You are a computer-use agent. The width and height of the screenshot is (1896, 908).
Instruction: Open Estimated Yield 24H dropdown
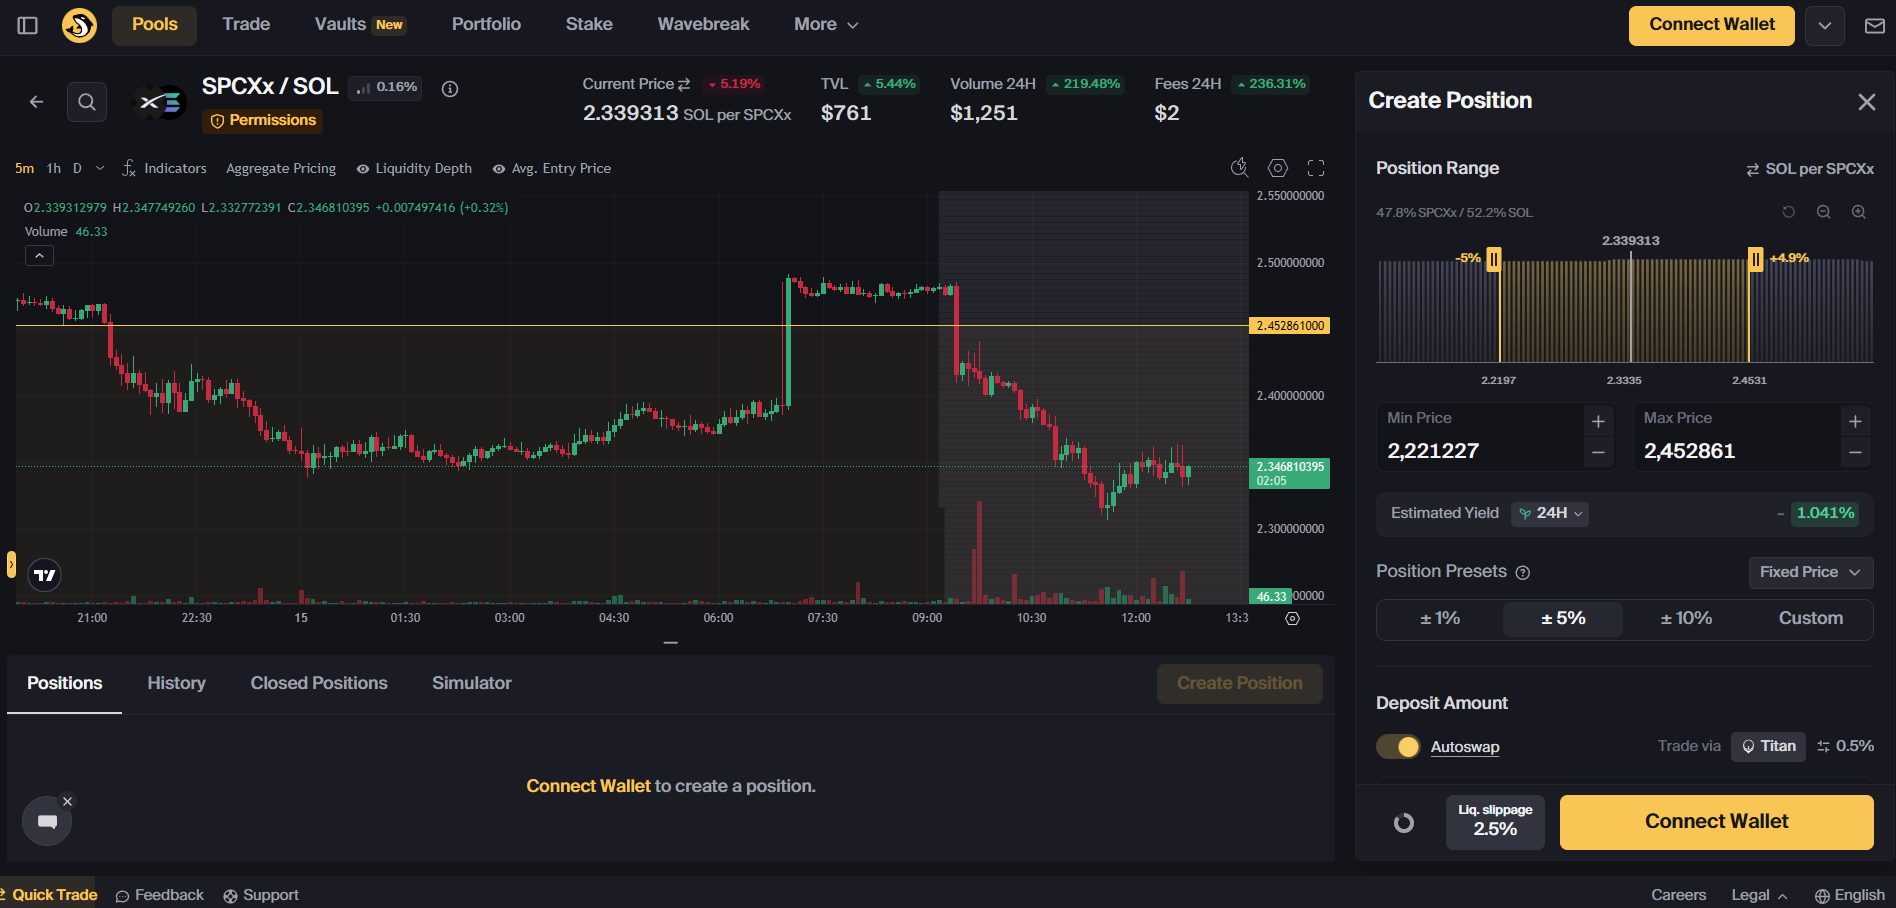click(x=1550, y=514)
